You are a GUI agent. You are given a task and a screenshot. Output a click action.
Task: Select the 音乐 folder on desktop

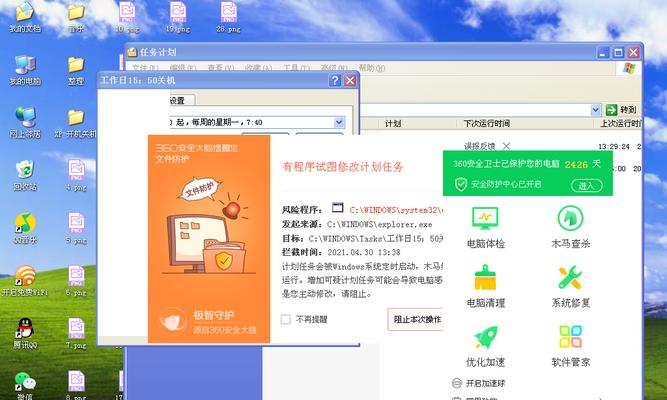pos(76,18)
